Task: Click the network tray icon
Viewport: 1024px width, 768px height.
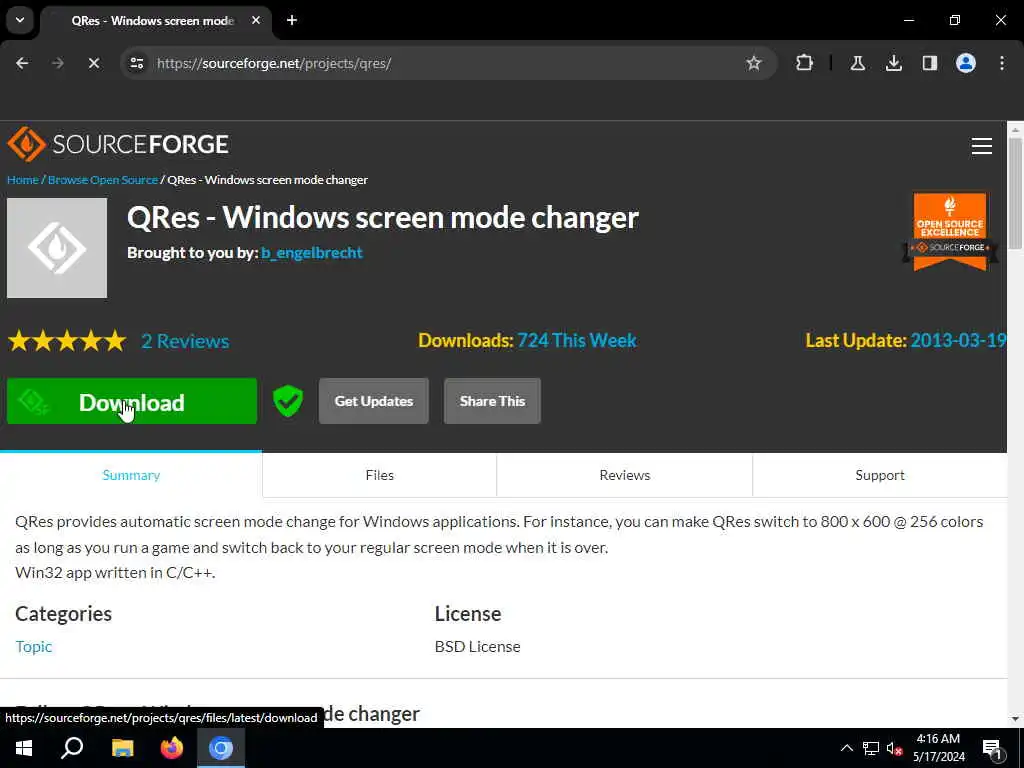Action: (871, 748)
